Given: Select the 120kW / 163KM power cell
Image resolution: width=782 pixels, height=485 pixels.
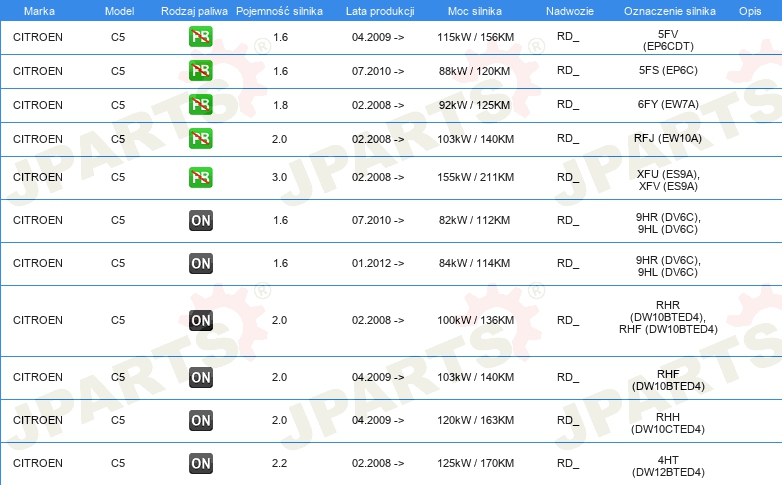Looking at the screenshot, I should 475,420.
